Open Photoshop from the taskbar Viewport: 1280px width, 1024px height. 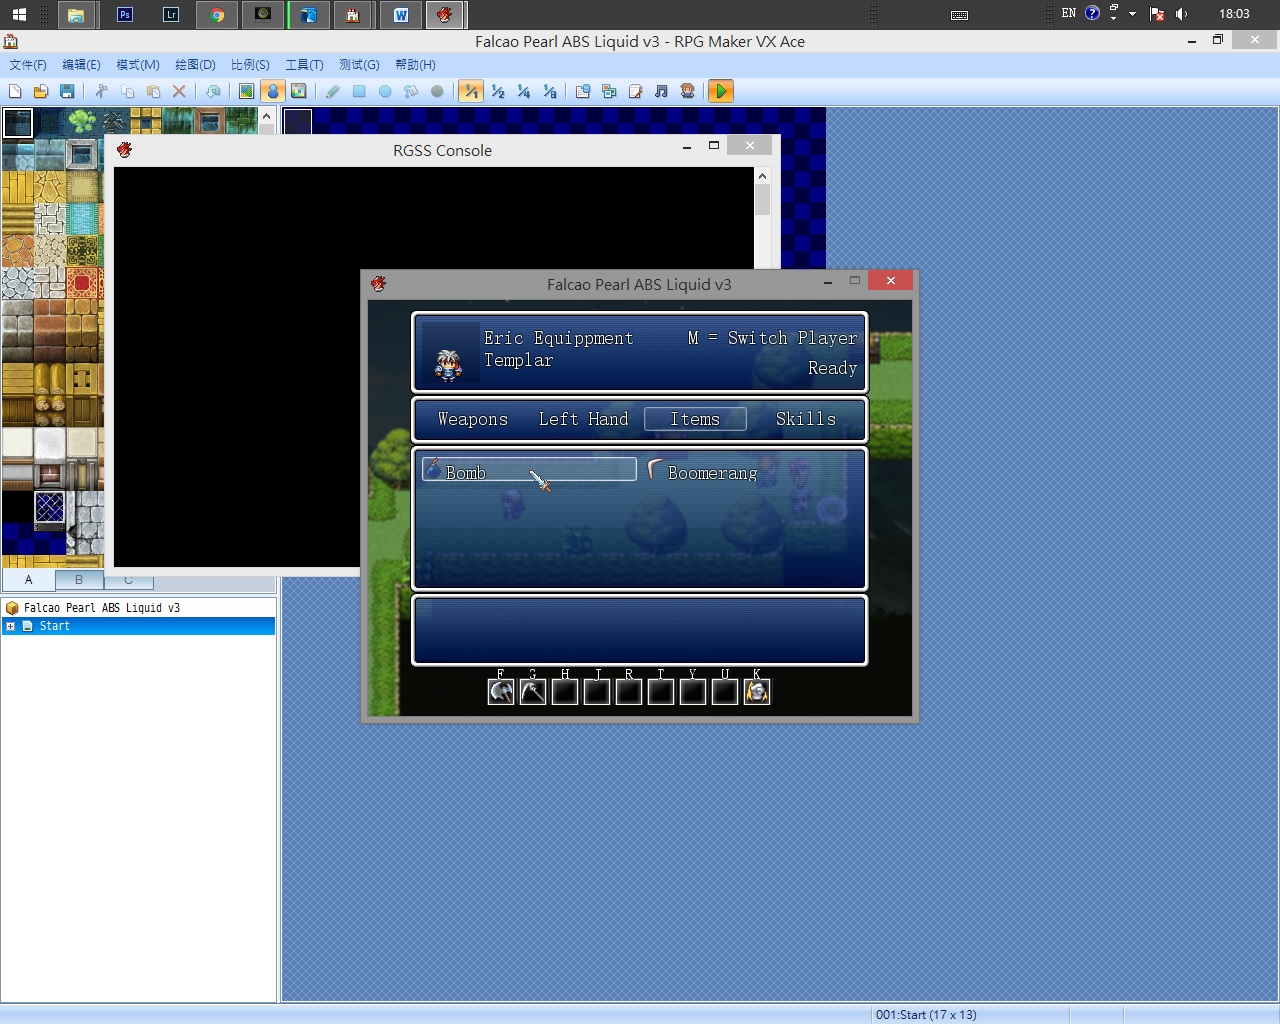tap(124, 14)
